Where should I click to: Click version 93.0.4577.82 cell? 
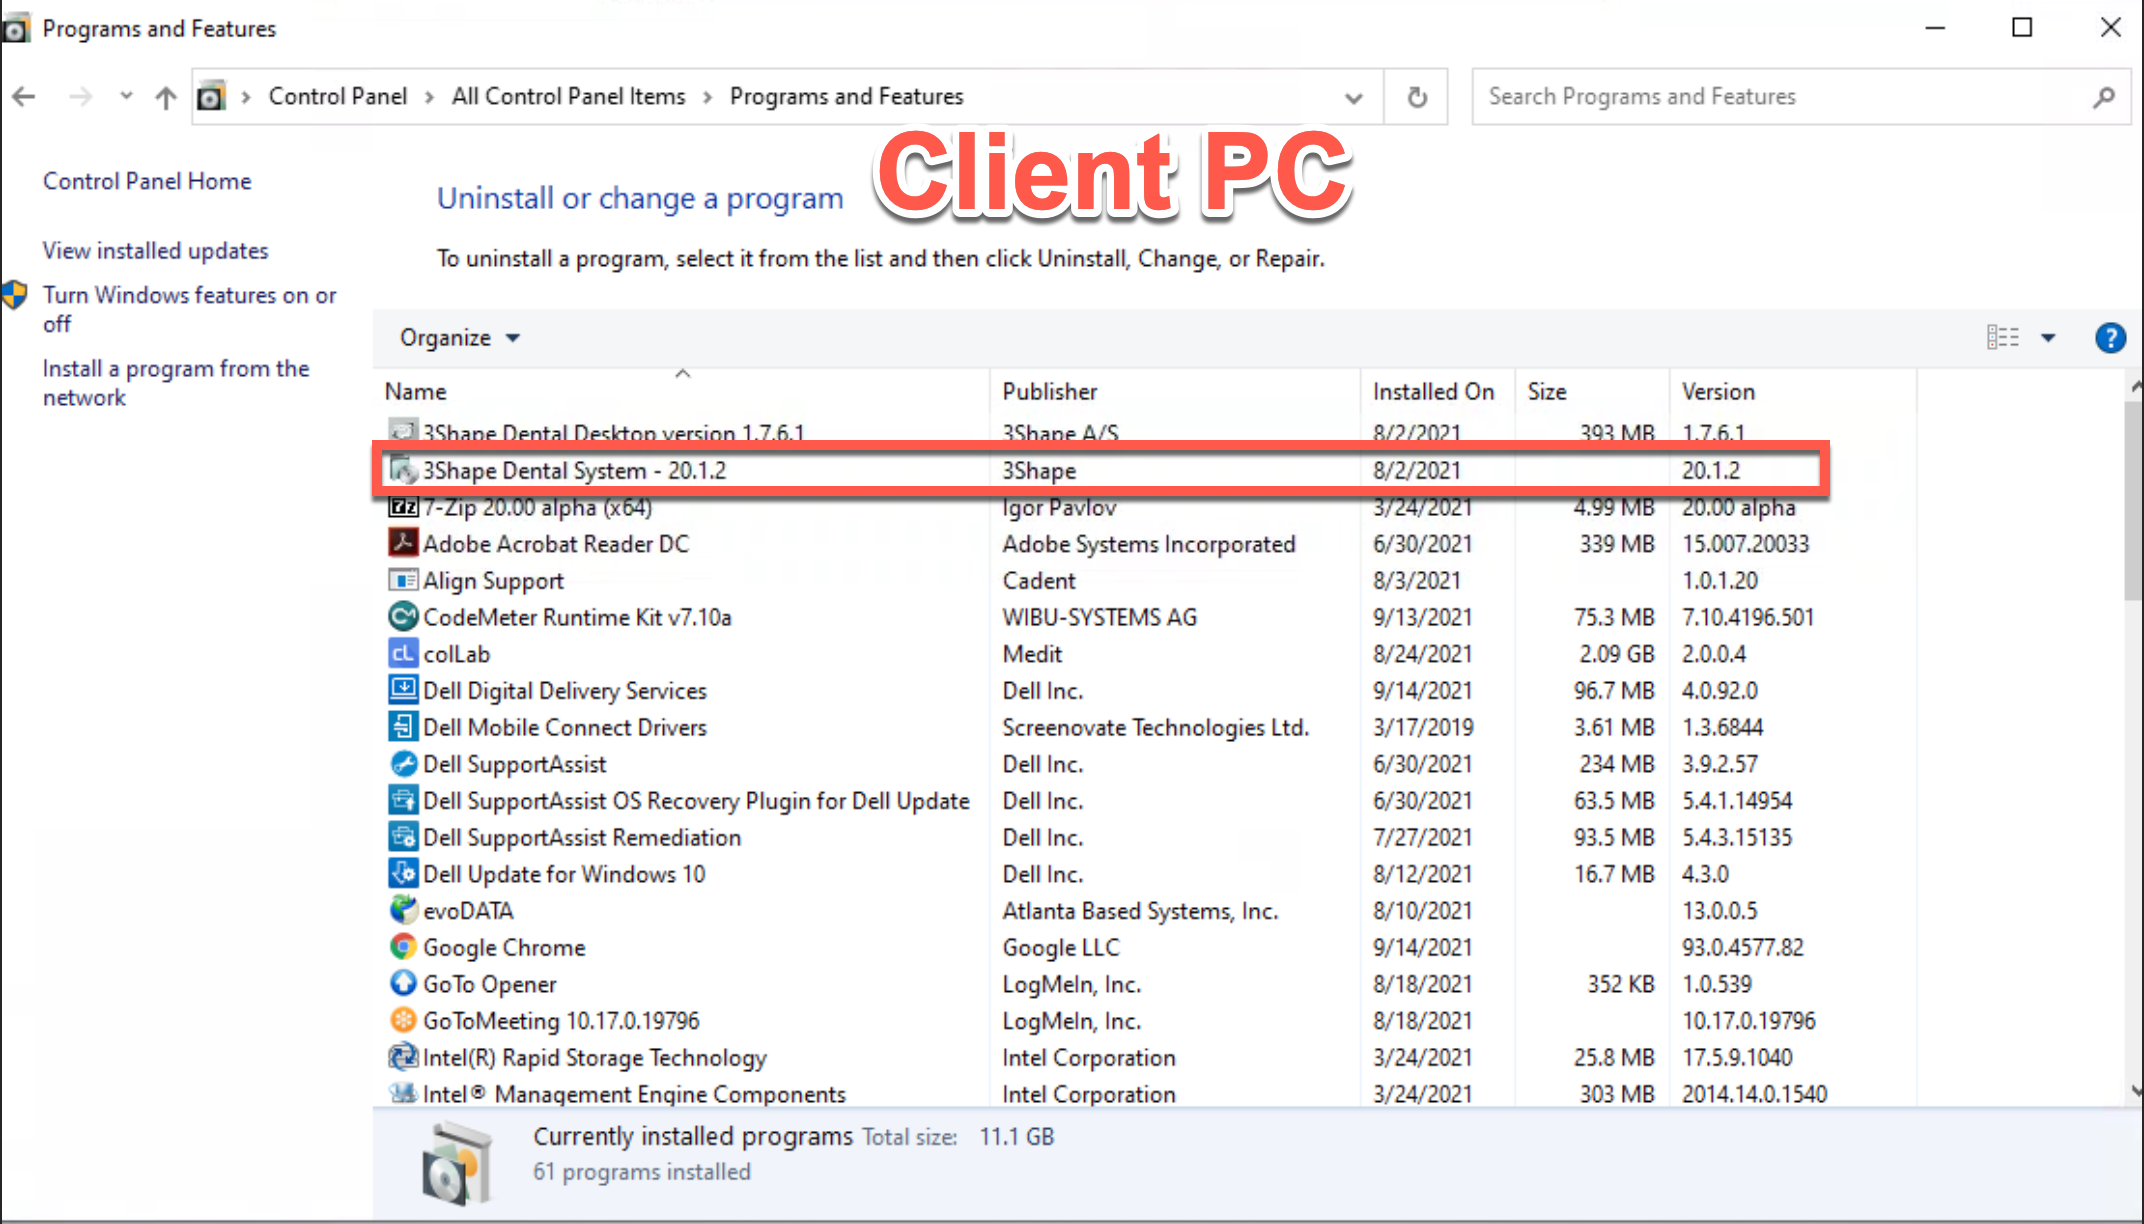coord(1742,948)
